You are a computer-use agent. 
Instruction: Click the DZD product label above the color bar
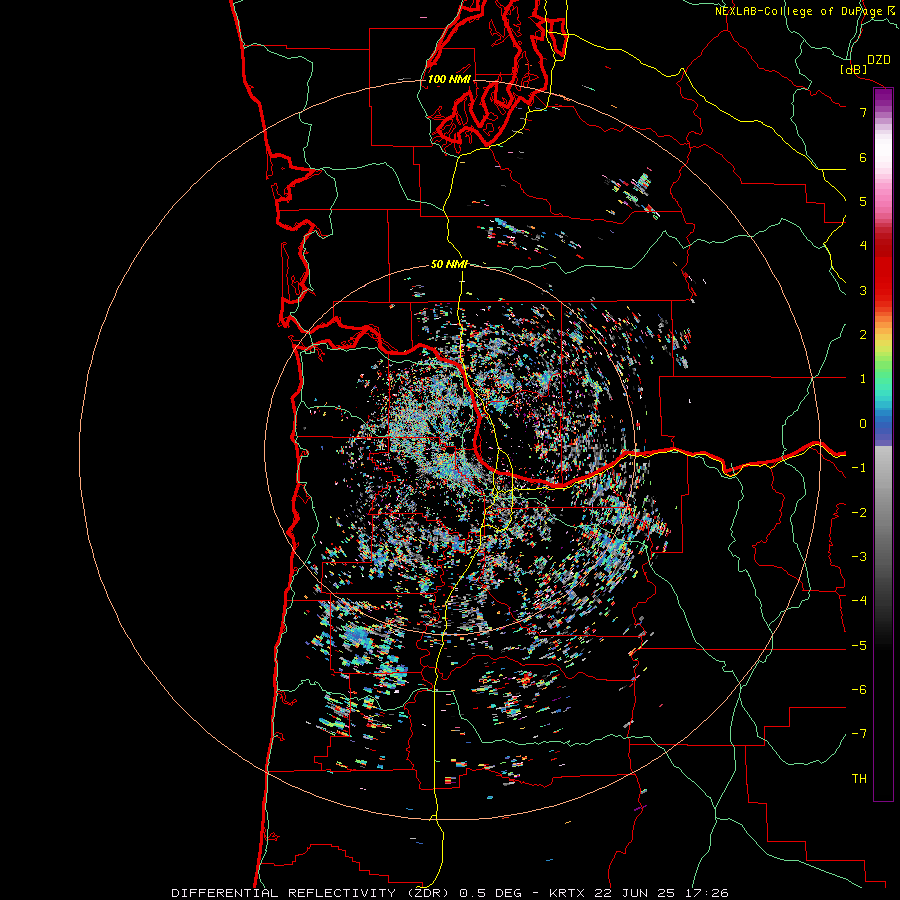(x=879, y=60)
